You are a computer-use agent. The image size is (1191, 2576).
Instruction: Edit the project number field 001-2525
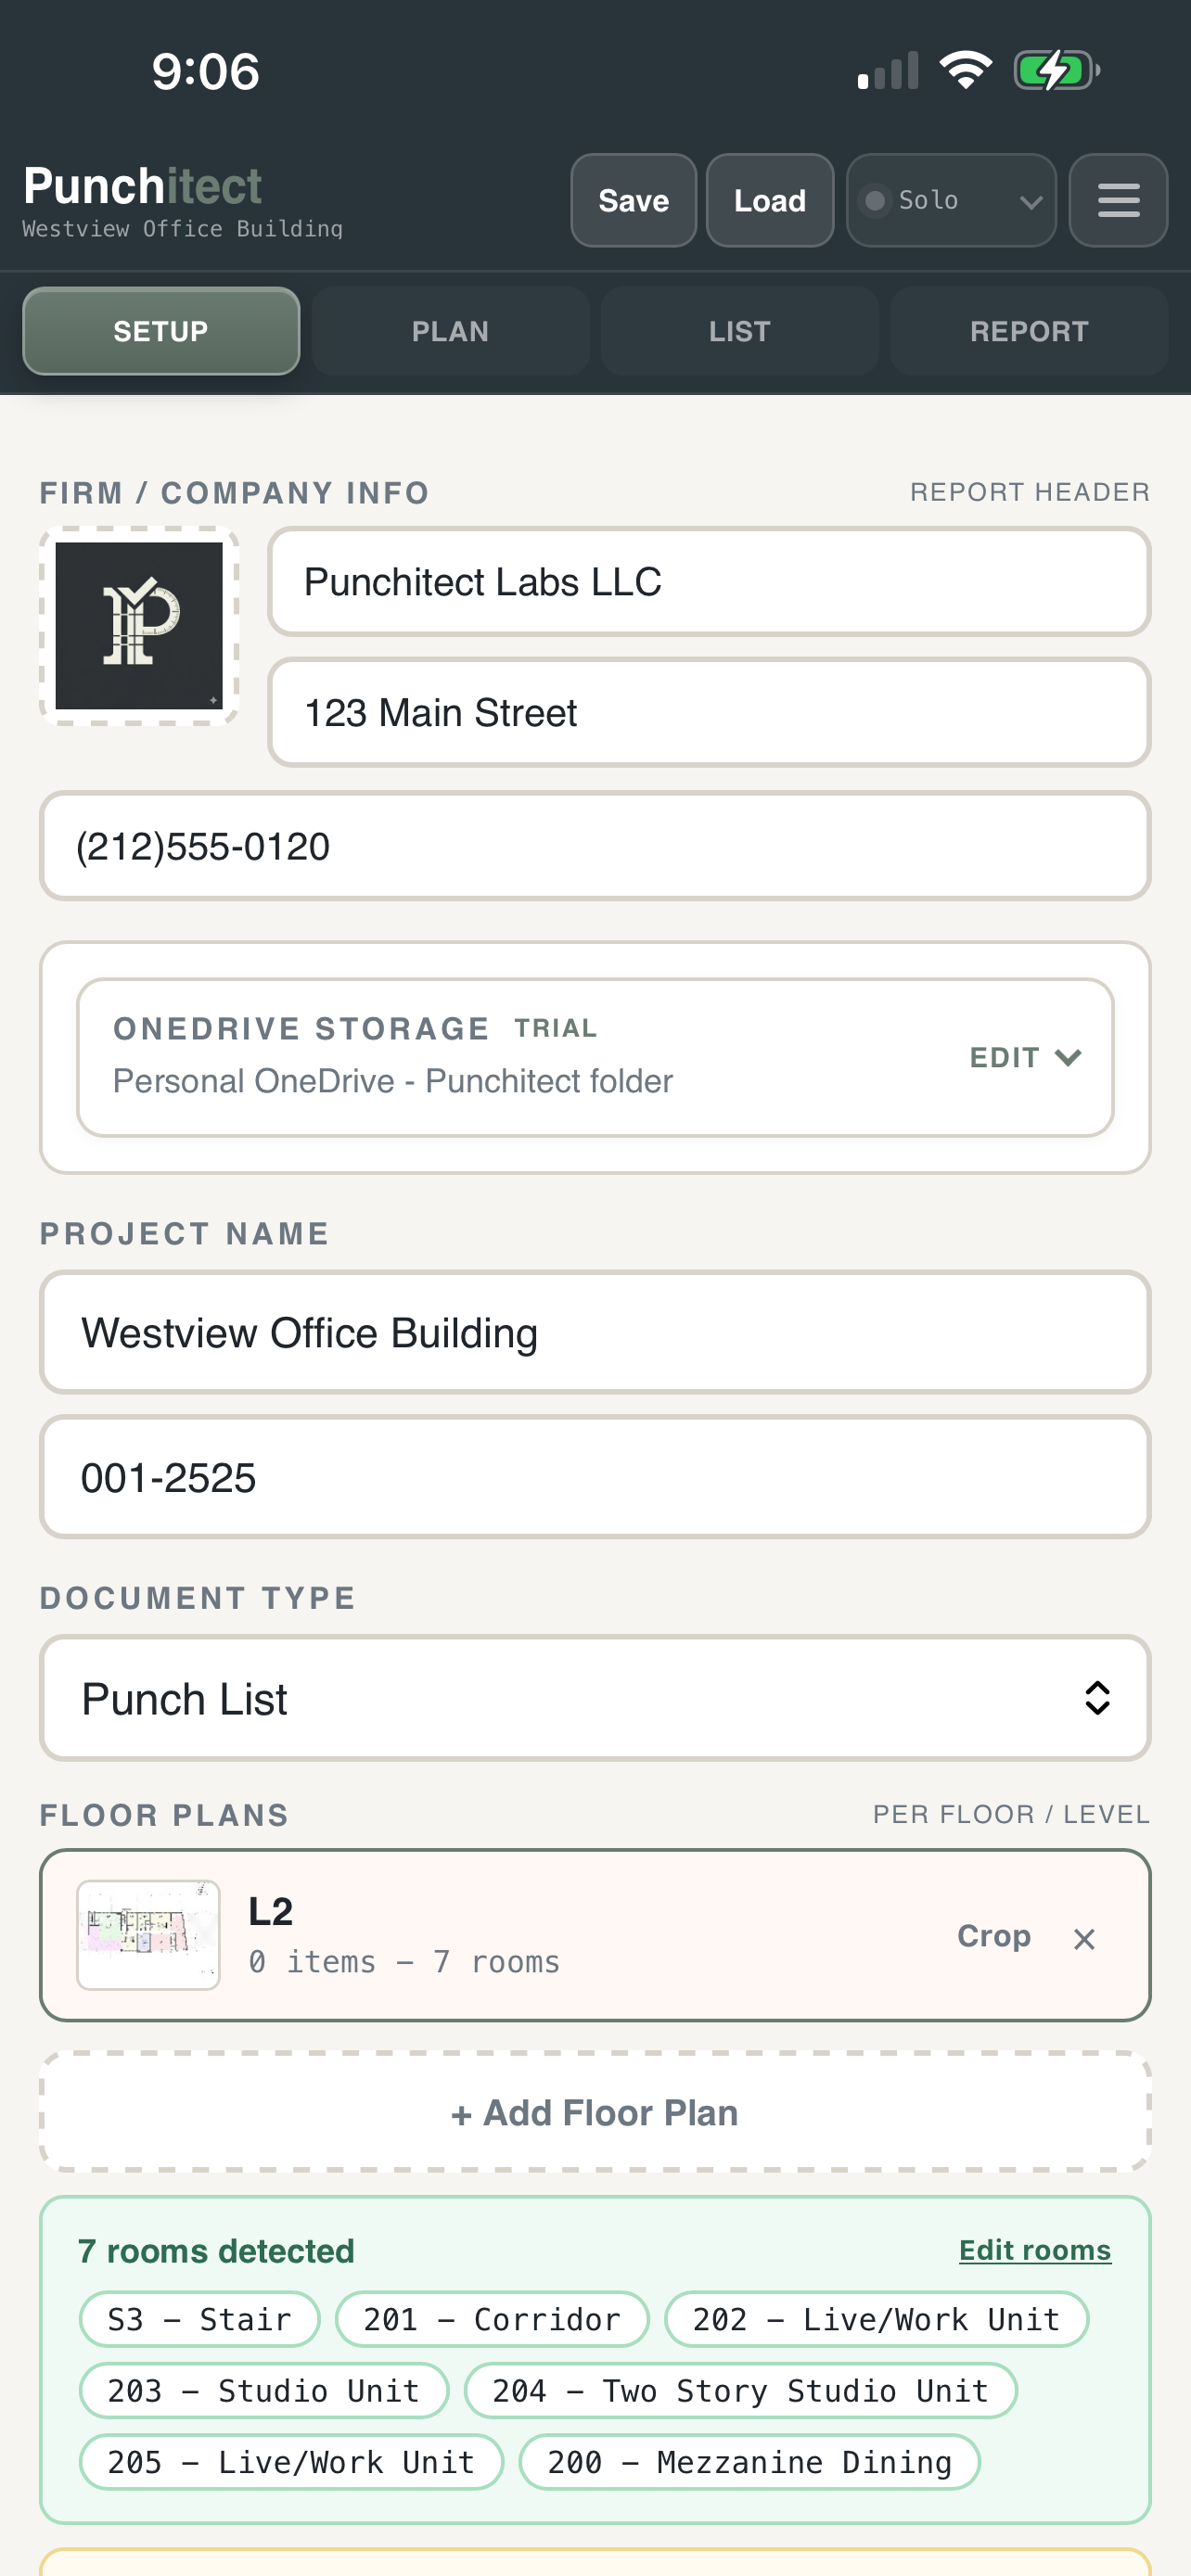[595, 1477]
